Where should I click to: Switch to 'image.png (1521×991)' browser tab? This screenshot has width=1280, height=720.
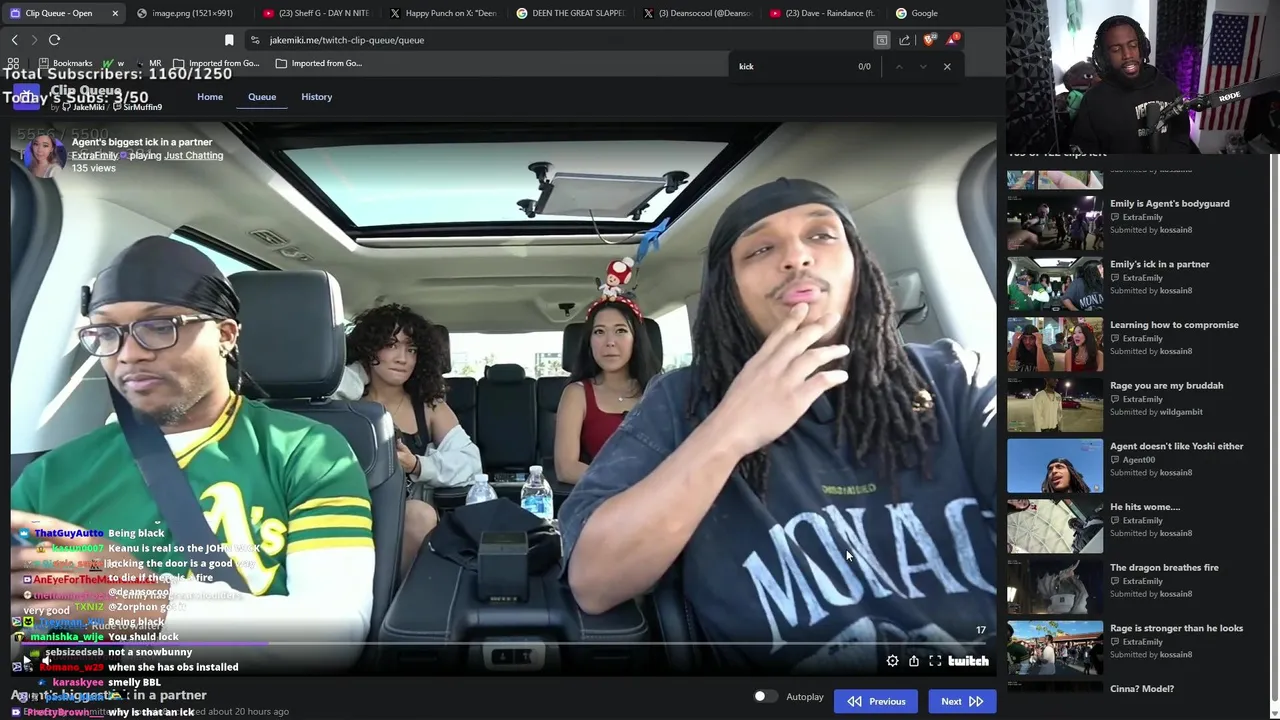point(185,13)
